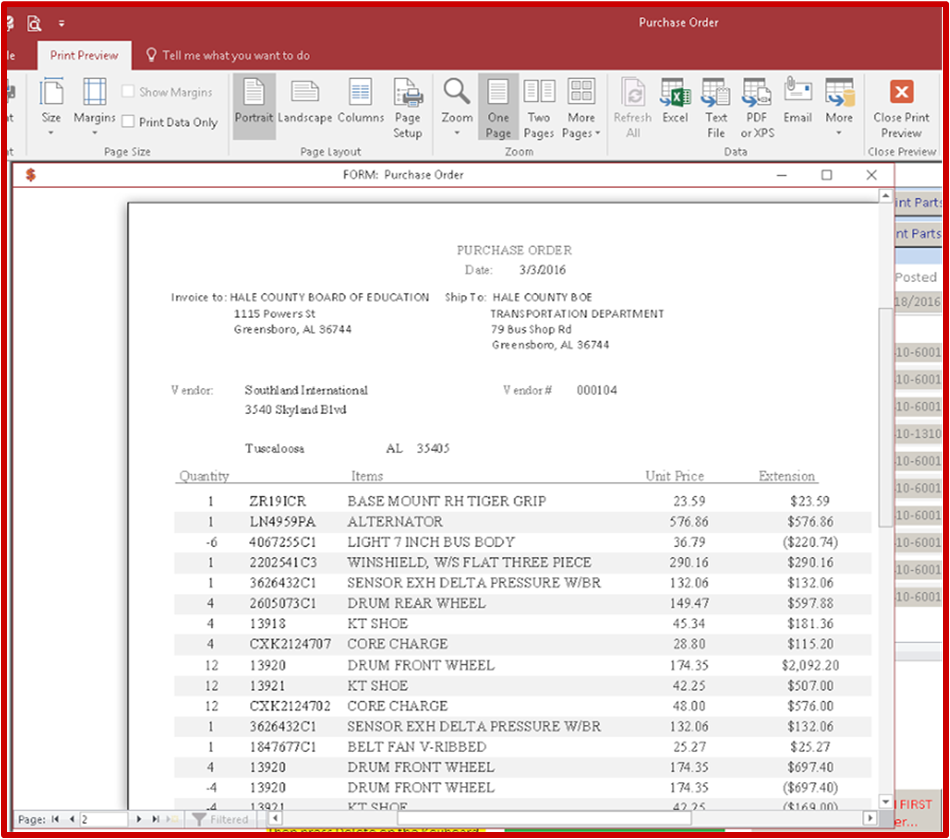Open Page Setup dialog
This screenshot has height=839, width=950.
click(408, 106)
